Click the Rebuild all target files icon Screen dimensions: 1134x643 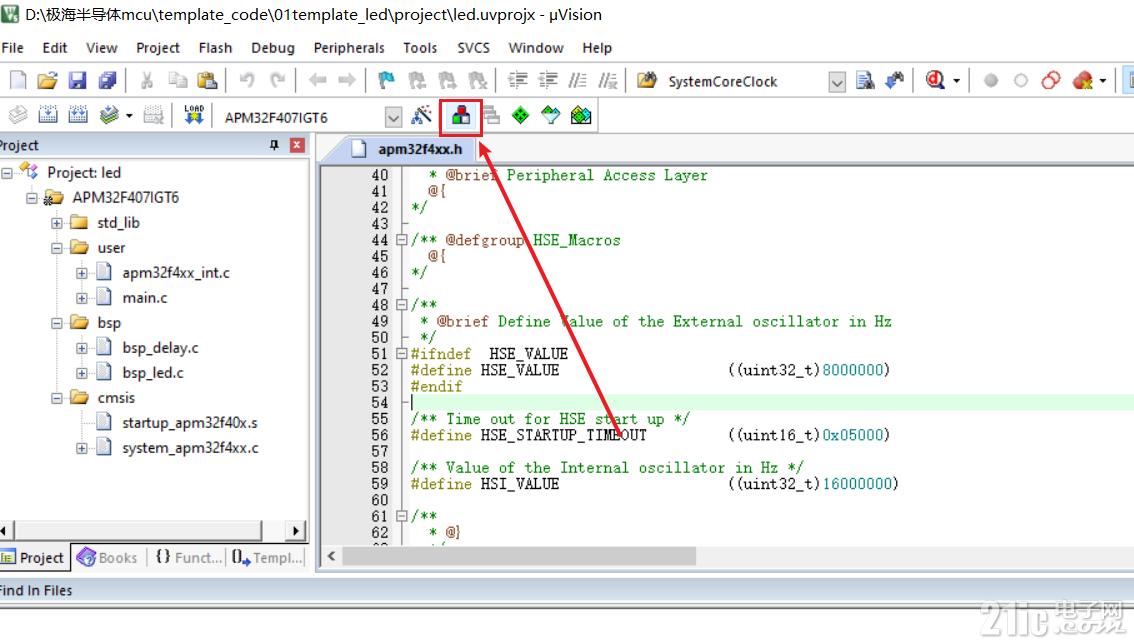pos(78,115)
